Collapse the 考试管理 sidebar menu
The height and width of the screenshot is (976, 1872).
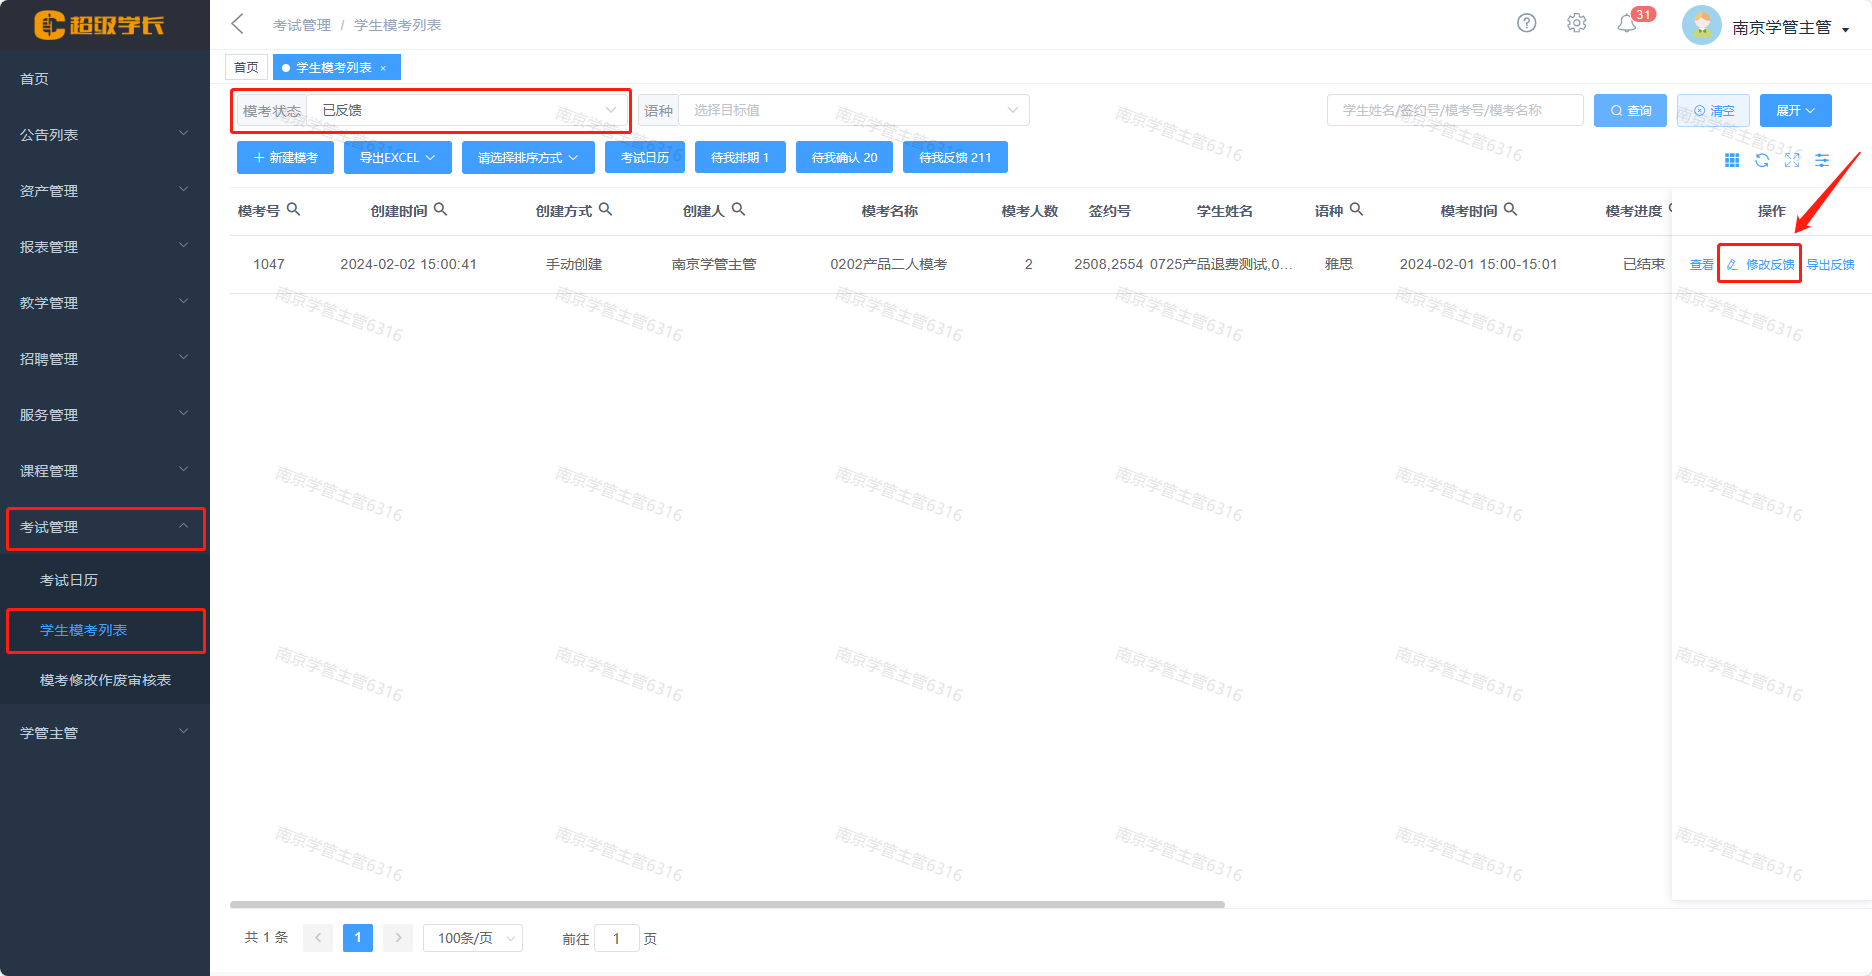(x=105, y=527)
